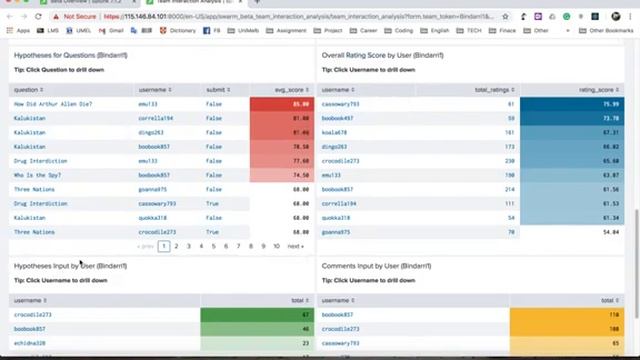Sort by avg_score column header
This screenshot has height=360, width=640.
(292, 90)
